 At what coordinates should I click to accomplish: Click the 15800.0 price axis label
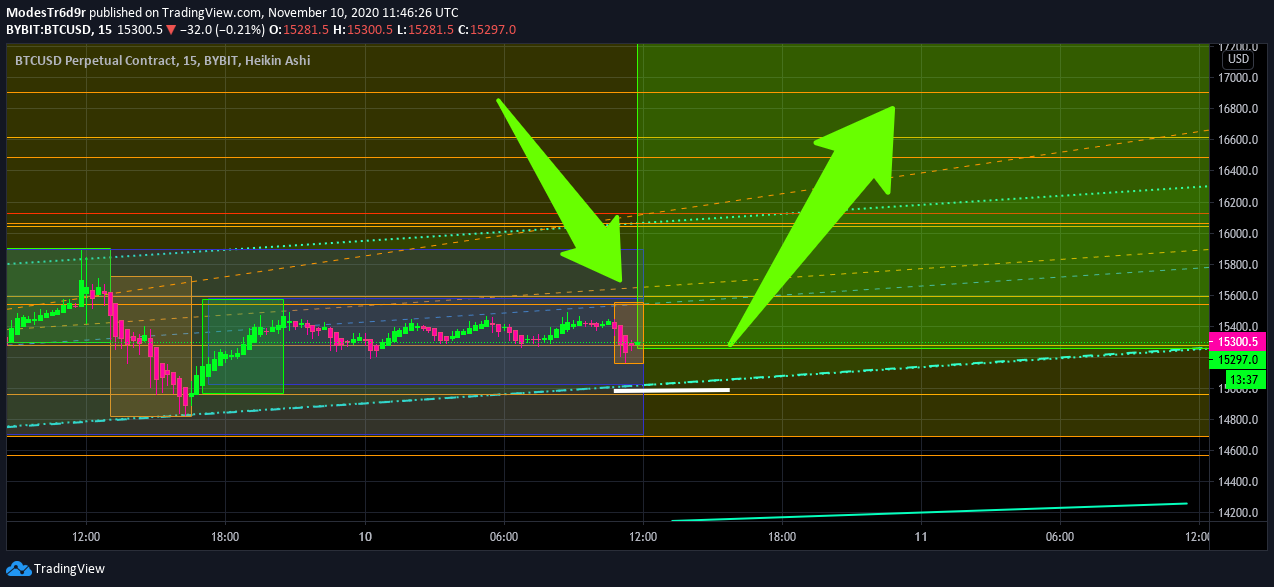(x=1237, y=265)
